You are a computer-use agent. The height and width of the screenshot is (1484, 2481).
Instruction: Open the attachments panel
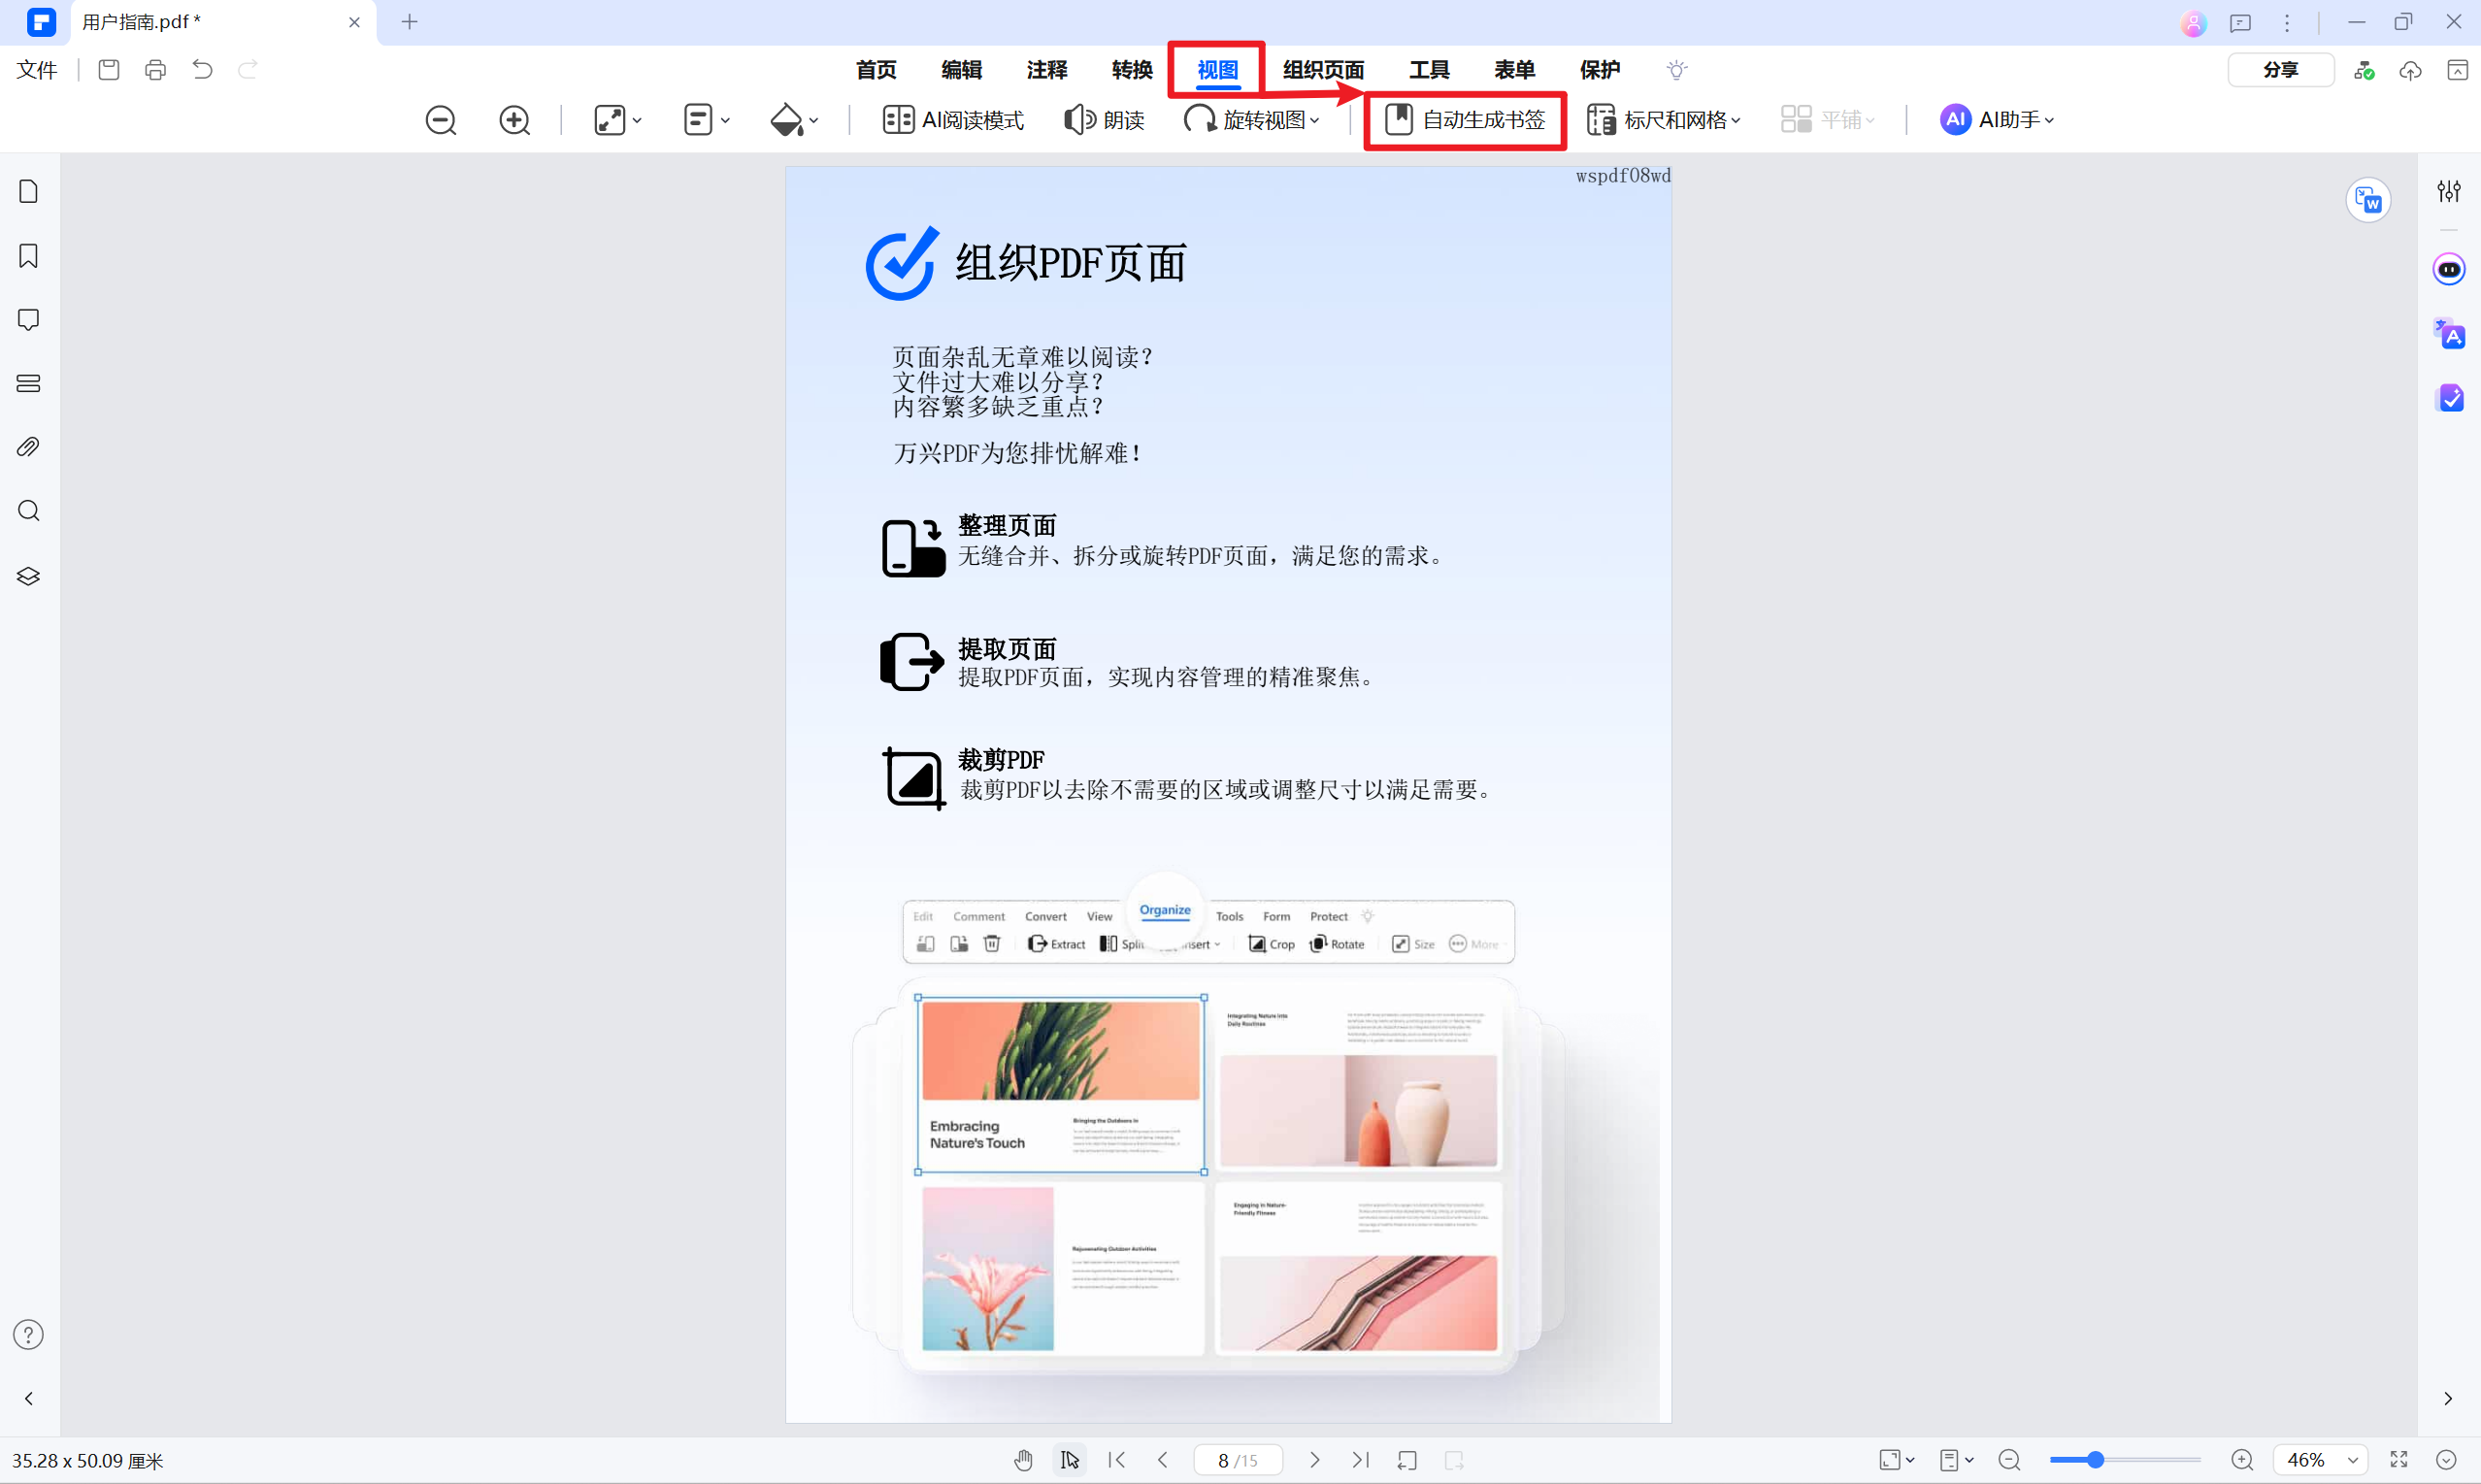(28, 447)
